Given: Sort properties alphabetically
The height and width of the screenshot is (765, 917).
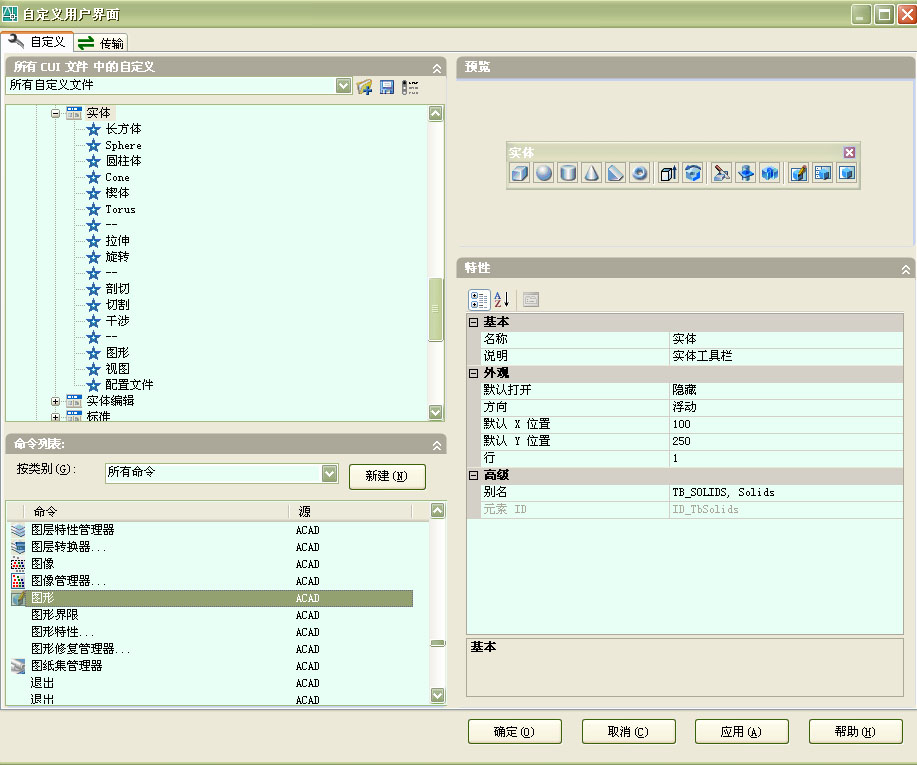Looking at the screenshot, I should point(502,299).
